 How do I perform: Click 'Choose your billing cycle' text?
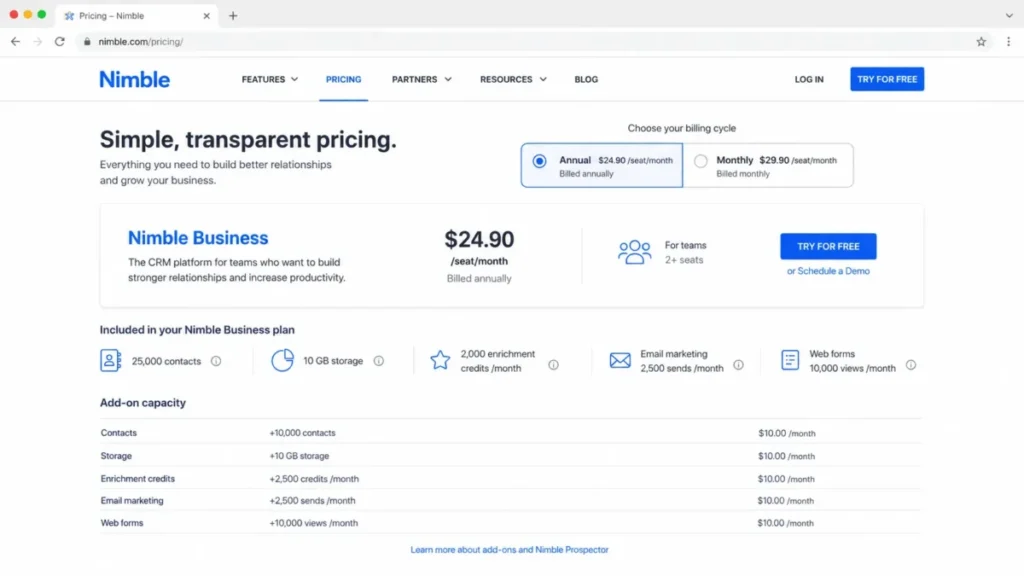(x=682, y=128)
